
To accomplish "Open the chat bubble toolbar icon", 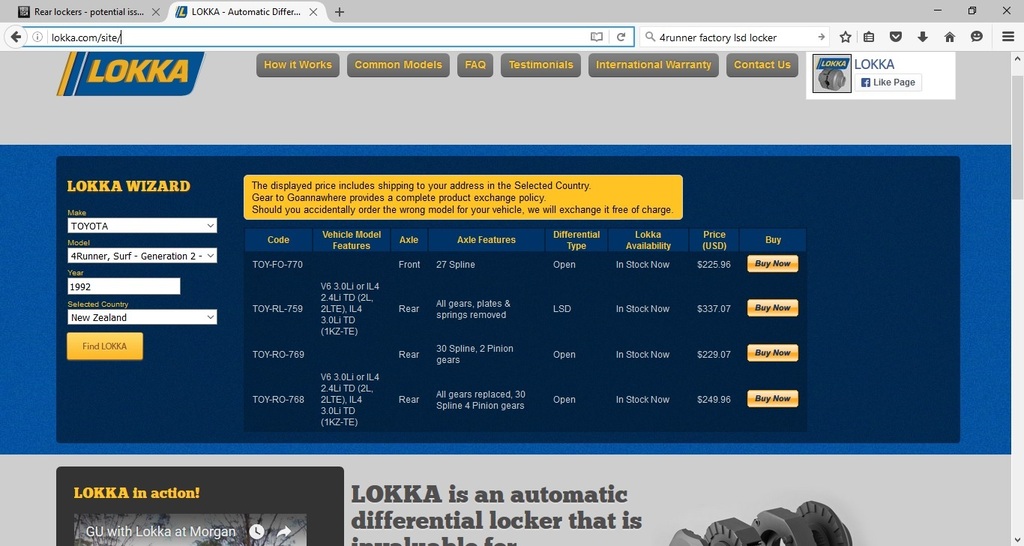I will click(x=976, y=37).
